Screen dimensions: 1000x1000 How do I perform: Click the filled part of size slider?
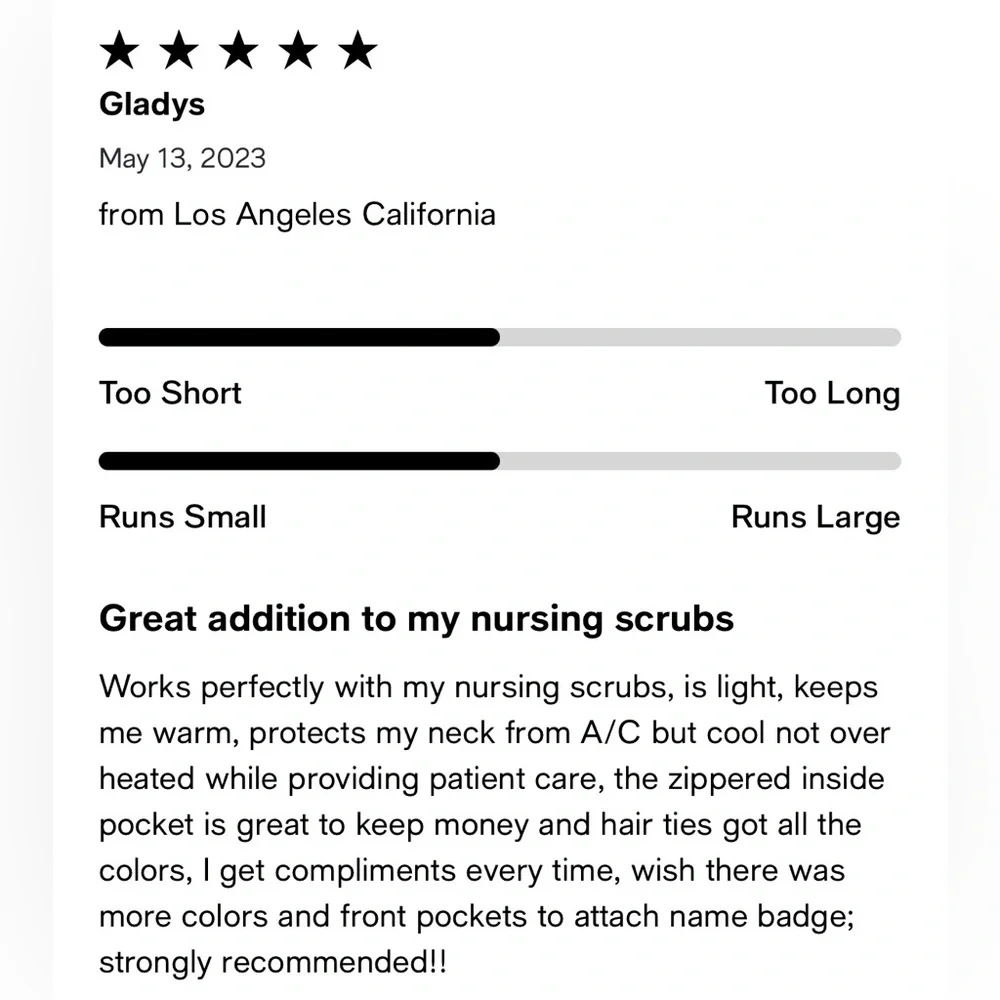point(299,461)
